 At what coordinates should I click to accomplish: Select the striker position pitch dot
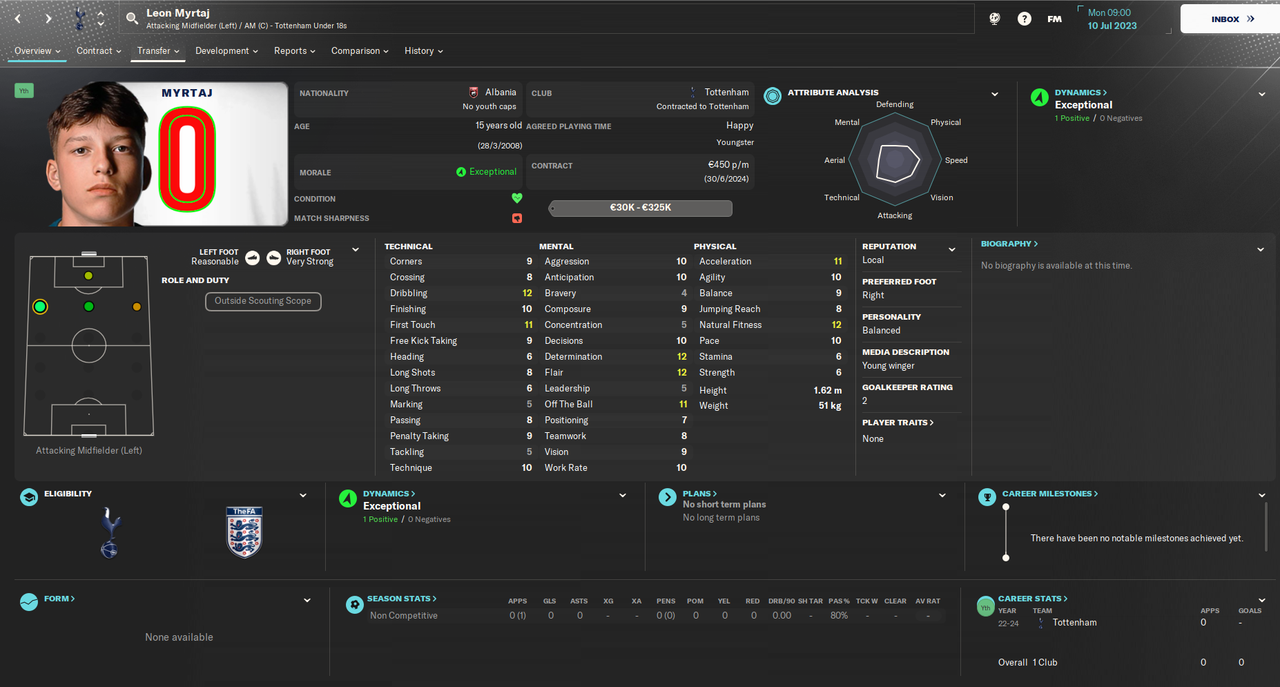click(89, 275)
